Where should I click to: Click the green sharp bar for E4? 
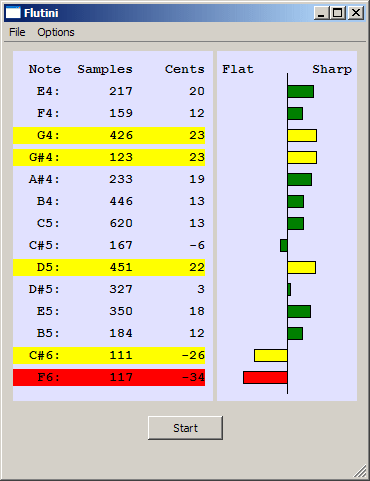coord(301,92)
